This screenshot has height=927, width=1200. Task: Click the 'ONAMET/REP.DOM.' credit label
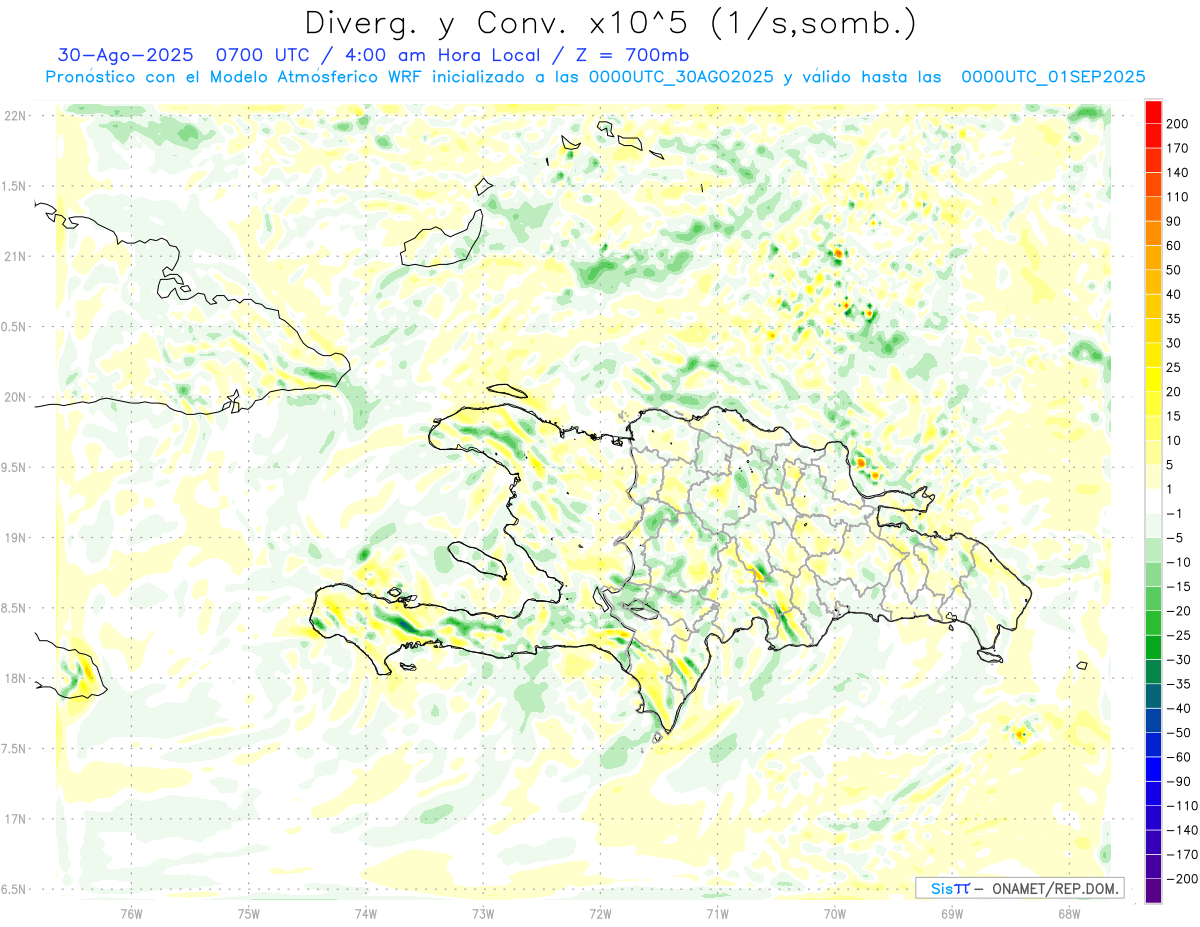pos(1056,888)
